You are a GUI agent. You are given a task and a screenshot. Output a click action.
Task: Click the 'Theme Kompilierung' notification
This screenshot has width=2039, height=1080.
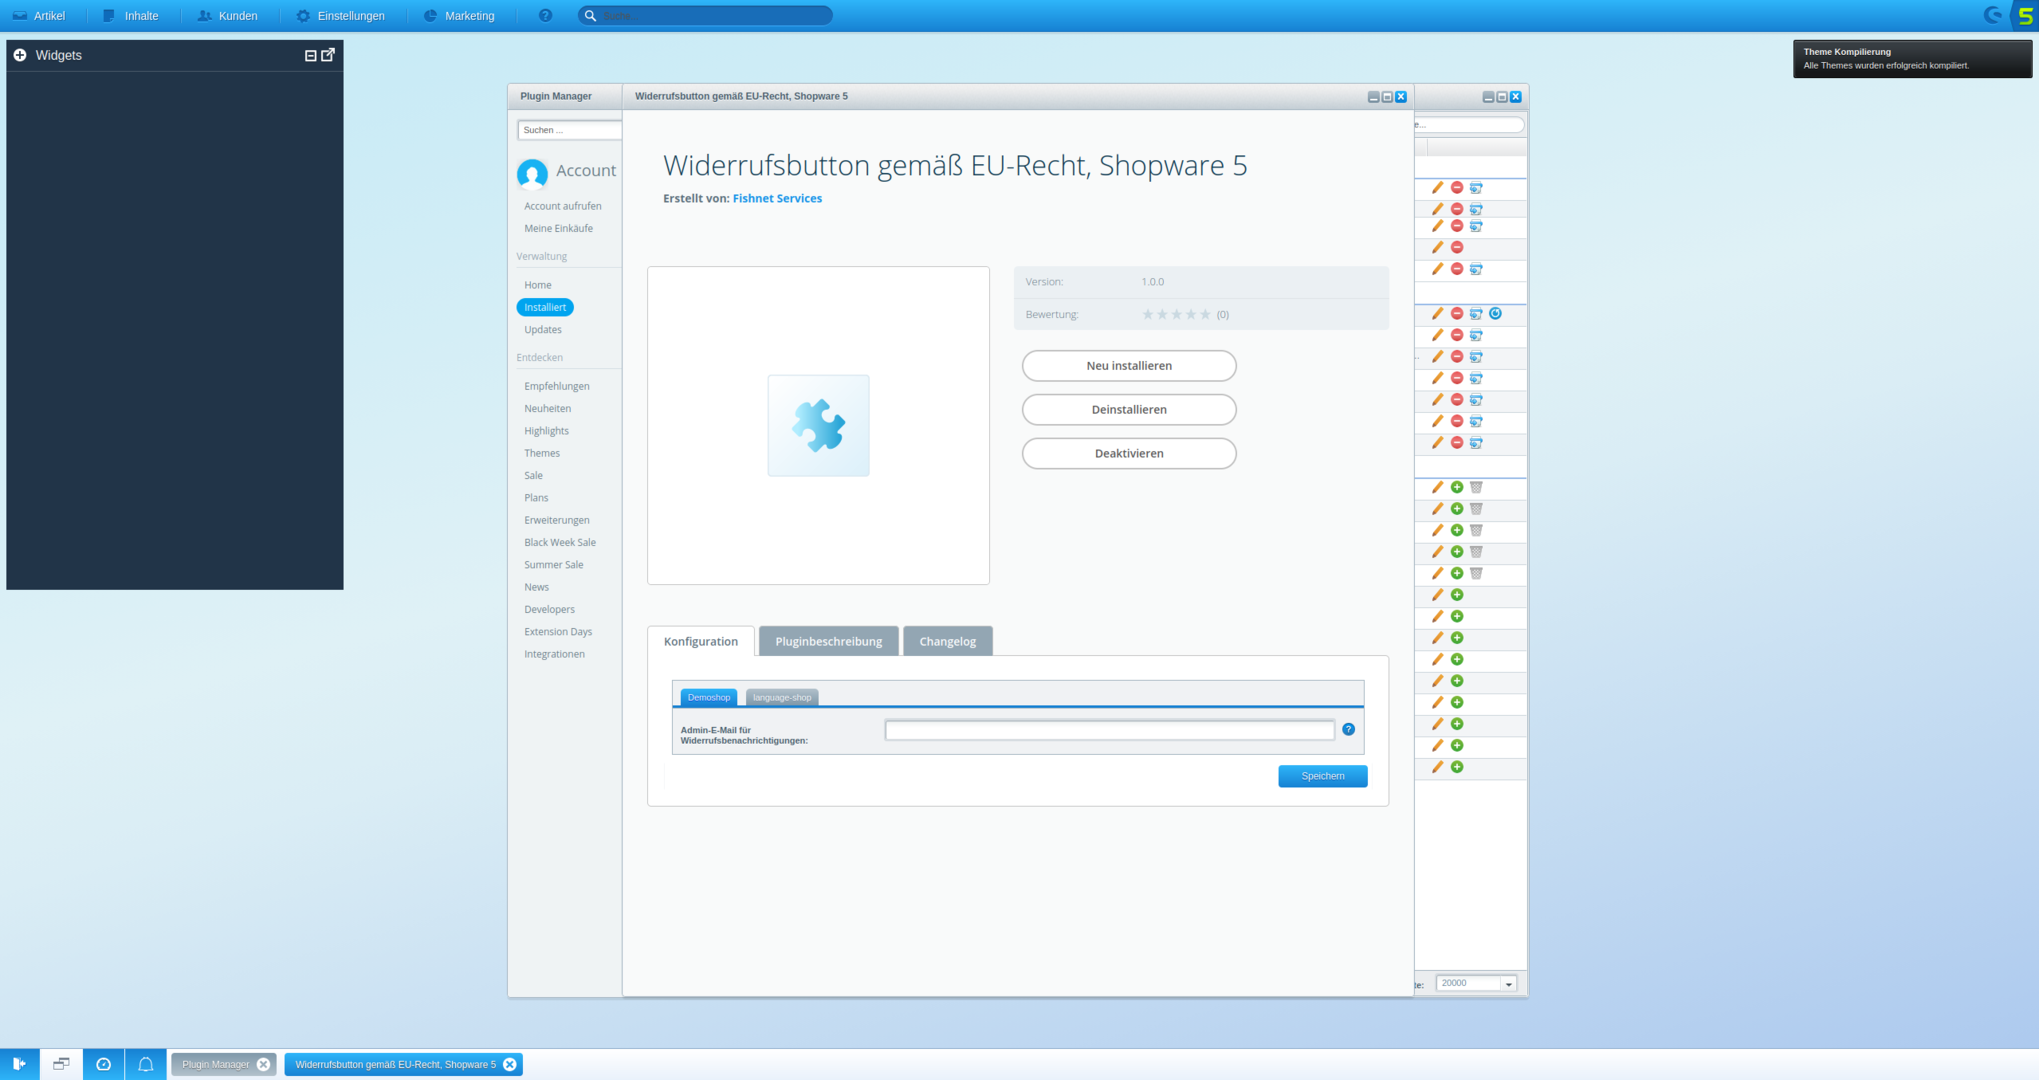pyautogui.click(x=1912, y=58)
